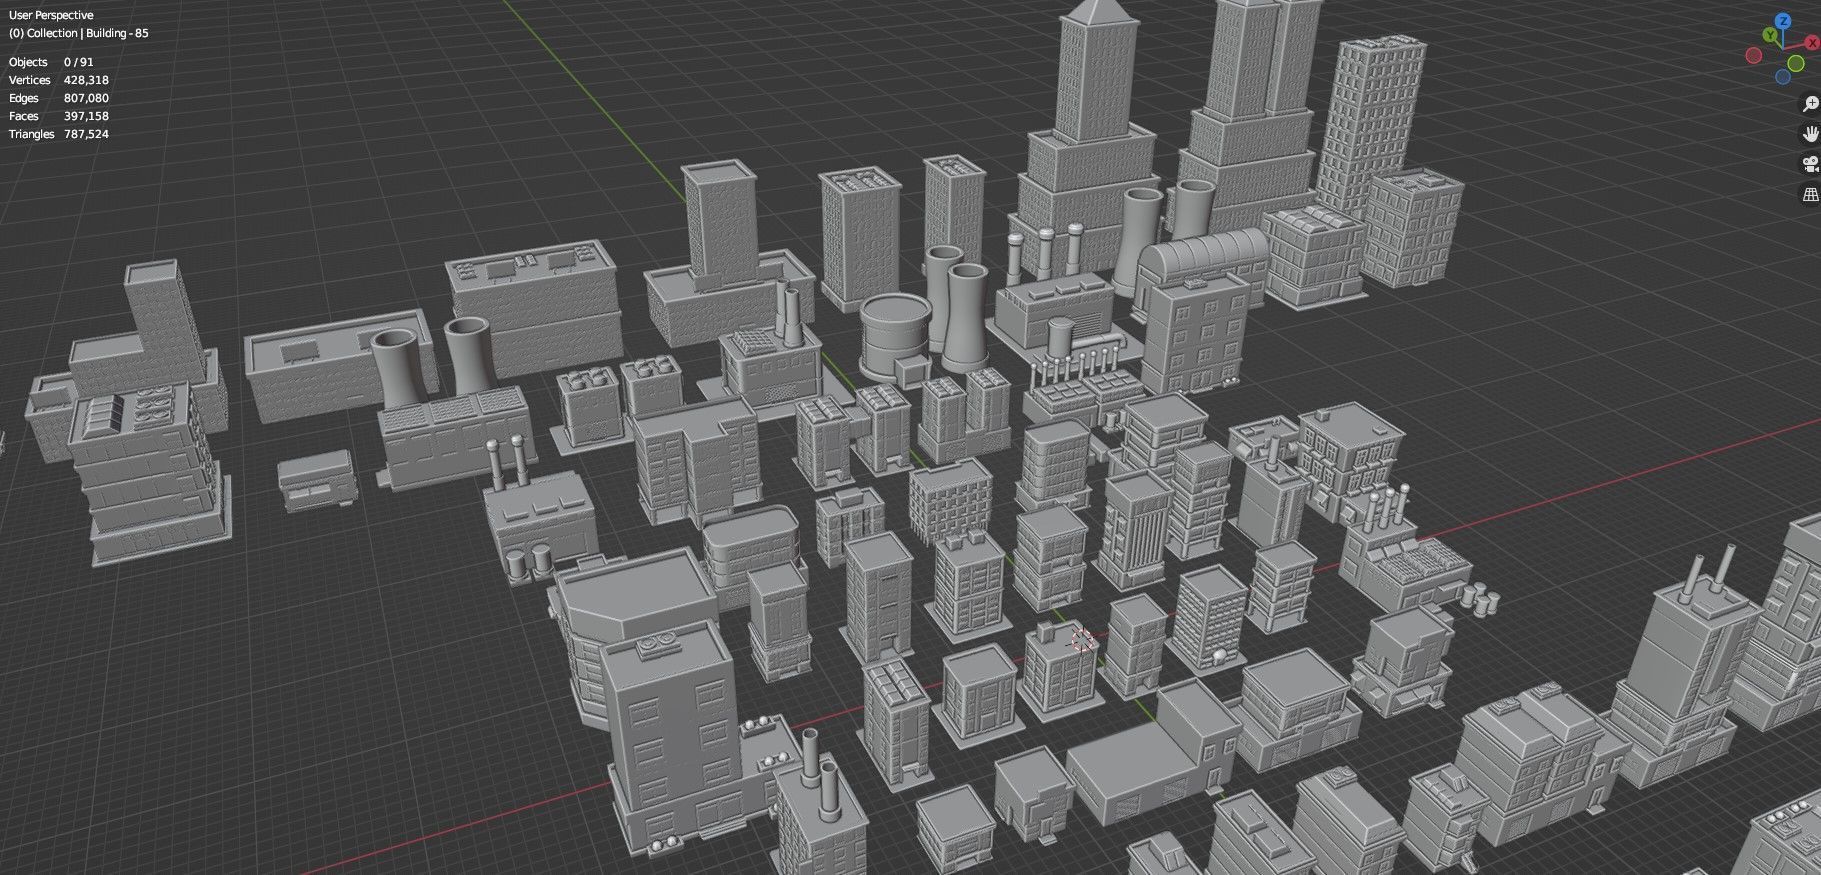Click the negative Z axis gizmo circle
The height and width of the screenshot is (875, 1821).
(x=1783, y=77)
